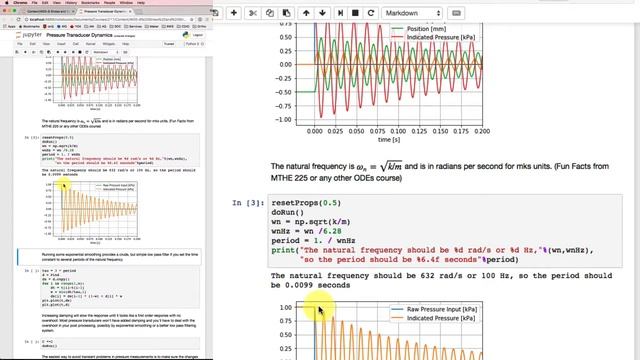
Task: Select Pressure Transducer Dynamics browser tab
Action: click(x=105, y=11)
